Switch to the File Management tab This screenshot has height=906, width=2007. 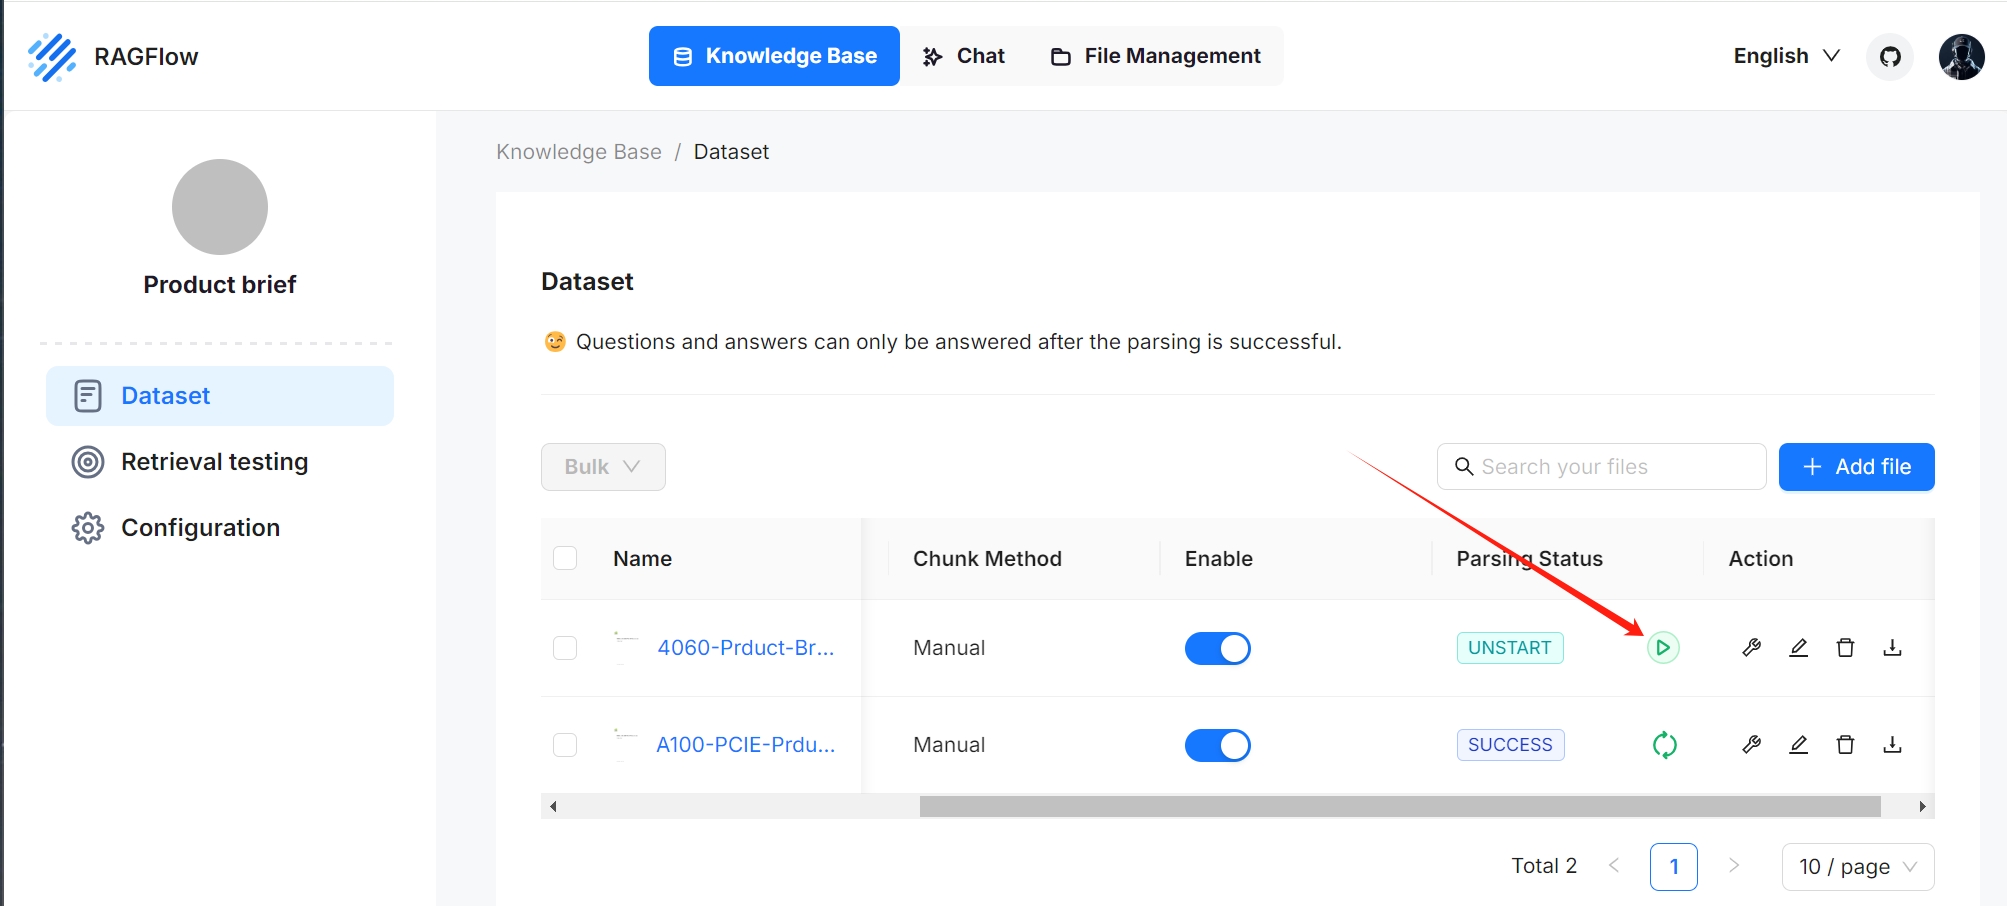(1156, 56)
